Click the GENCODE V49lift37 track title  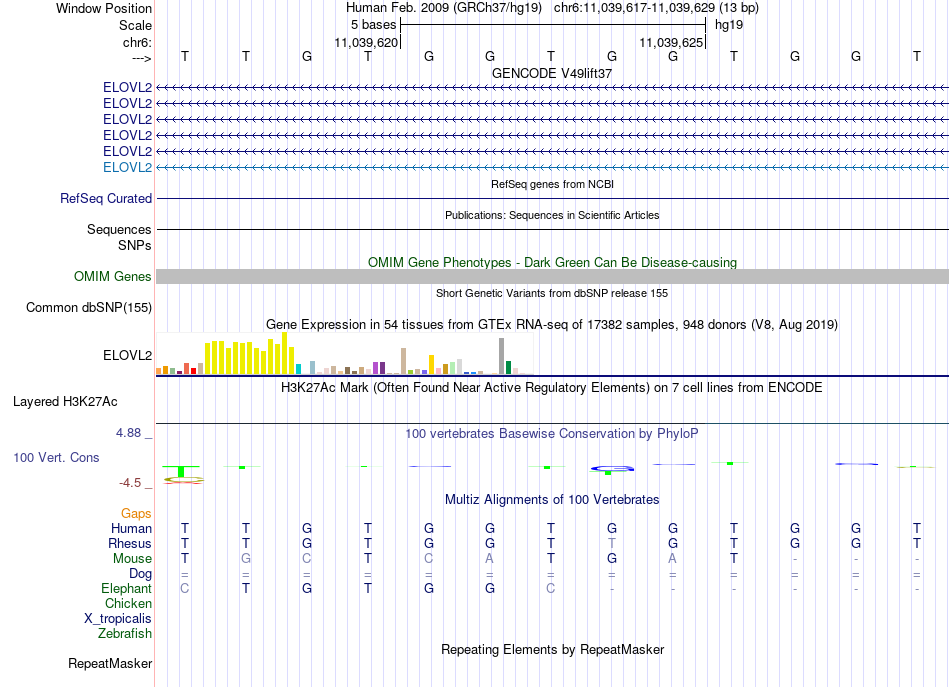pos(552,73)
